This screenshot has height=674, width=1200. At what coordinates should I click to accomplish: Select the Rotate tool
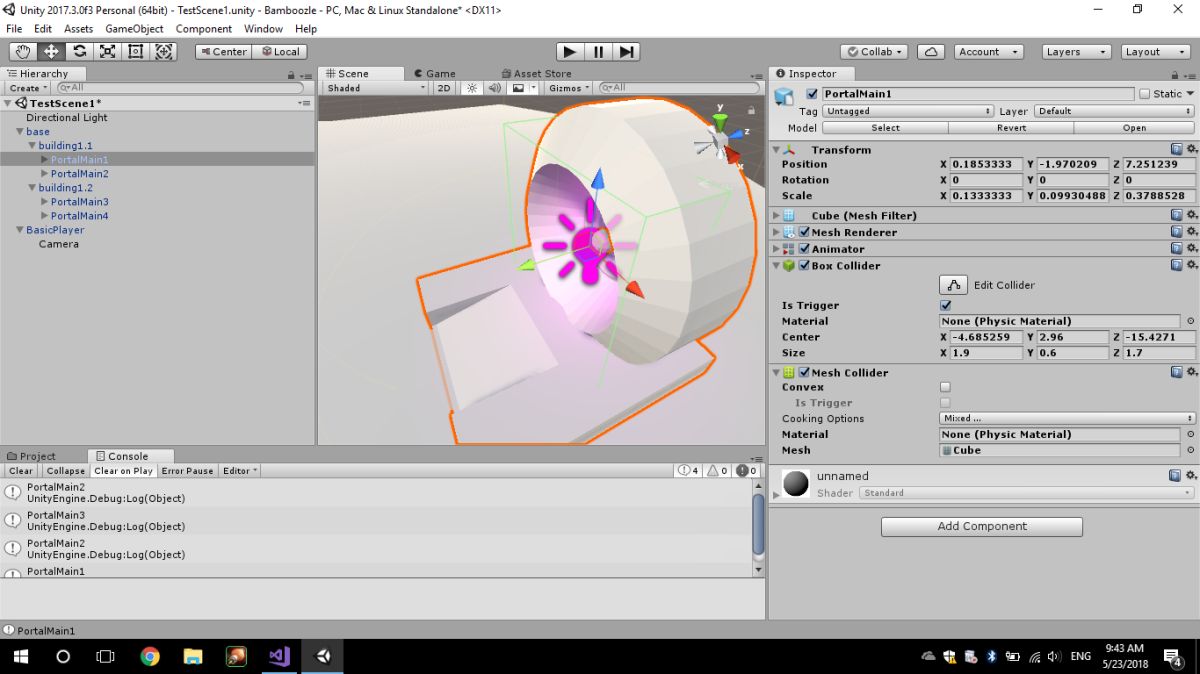point(79,51)
